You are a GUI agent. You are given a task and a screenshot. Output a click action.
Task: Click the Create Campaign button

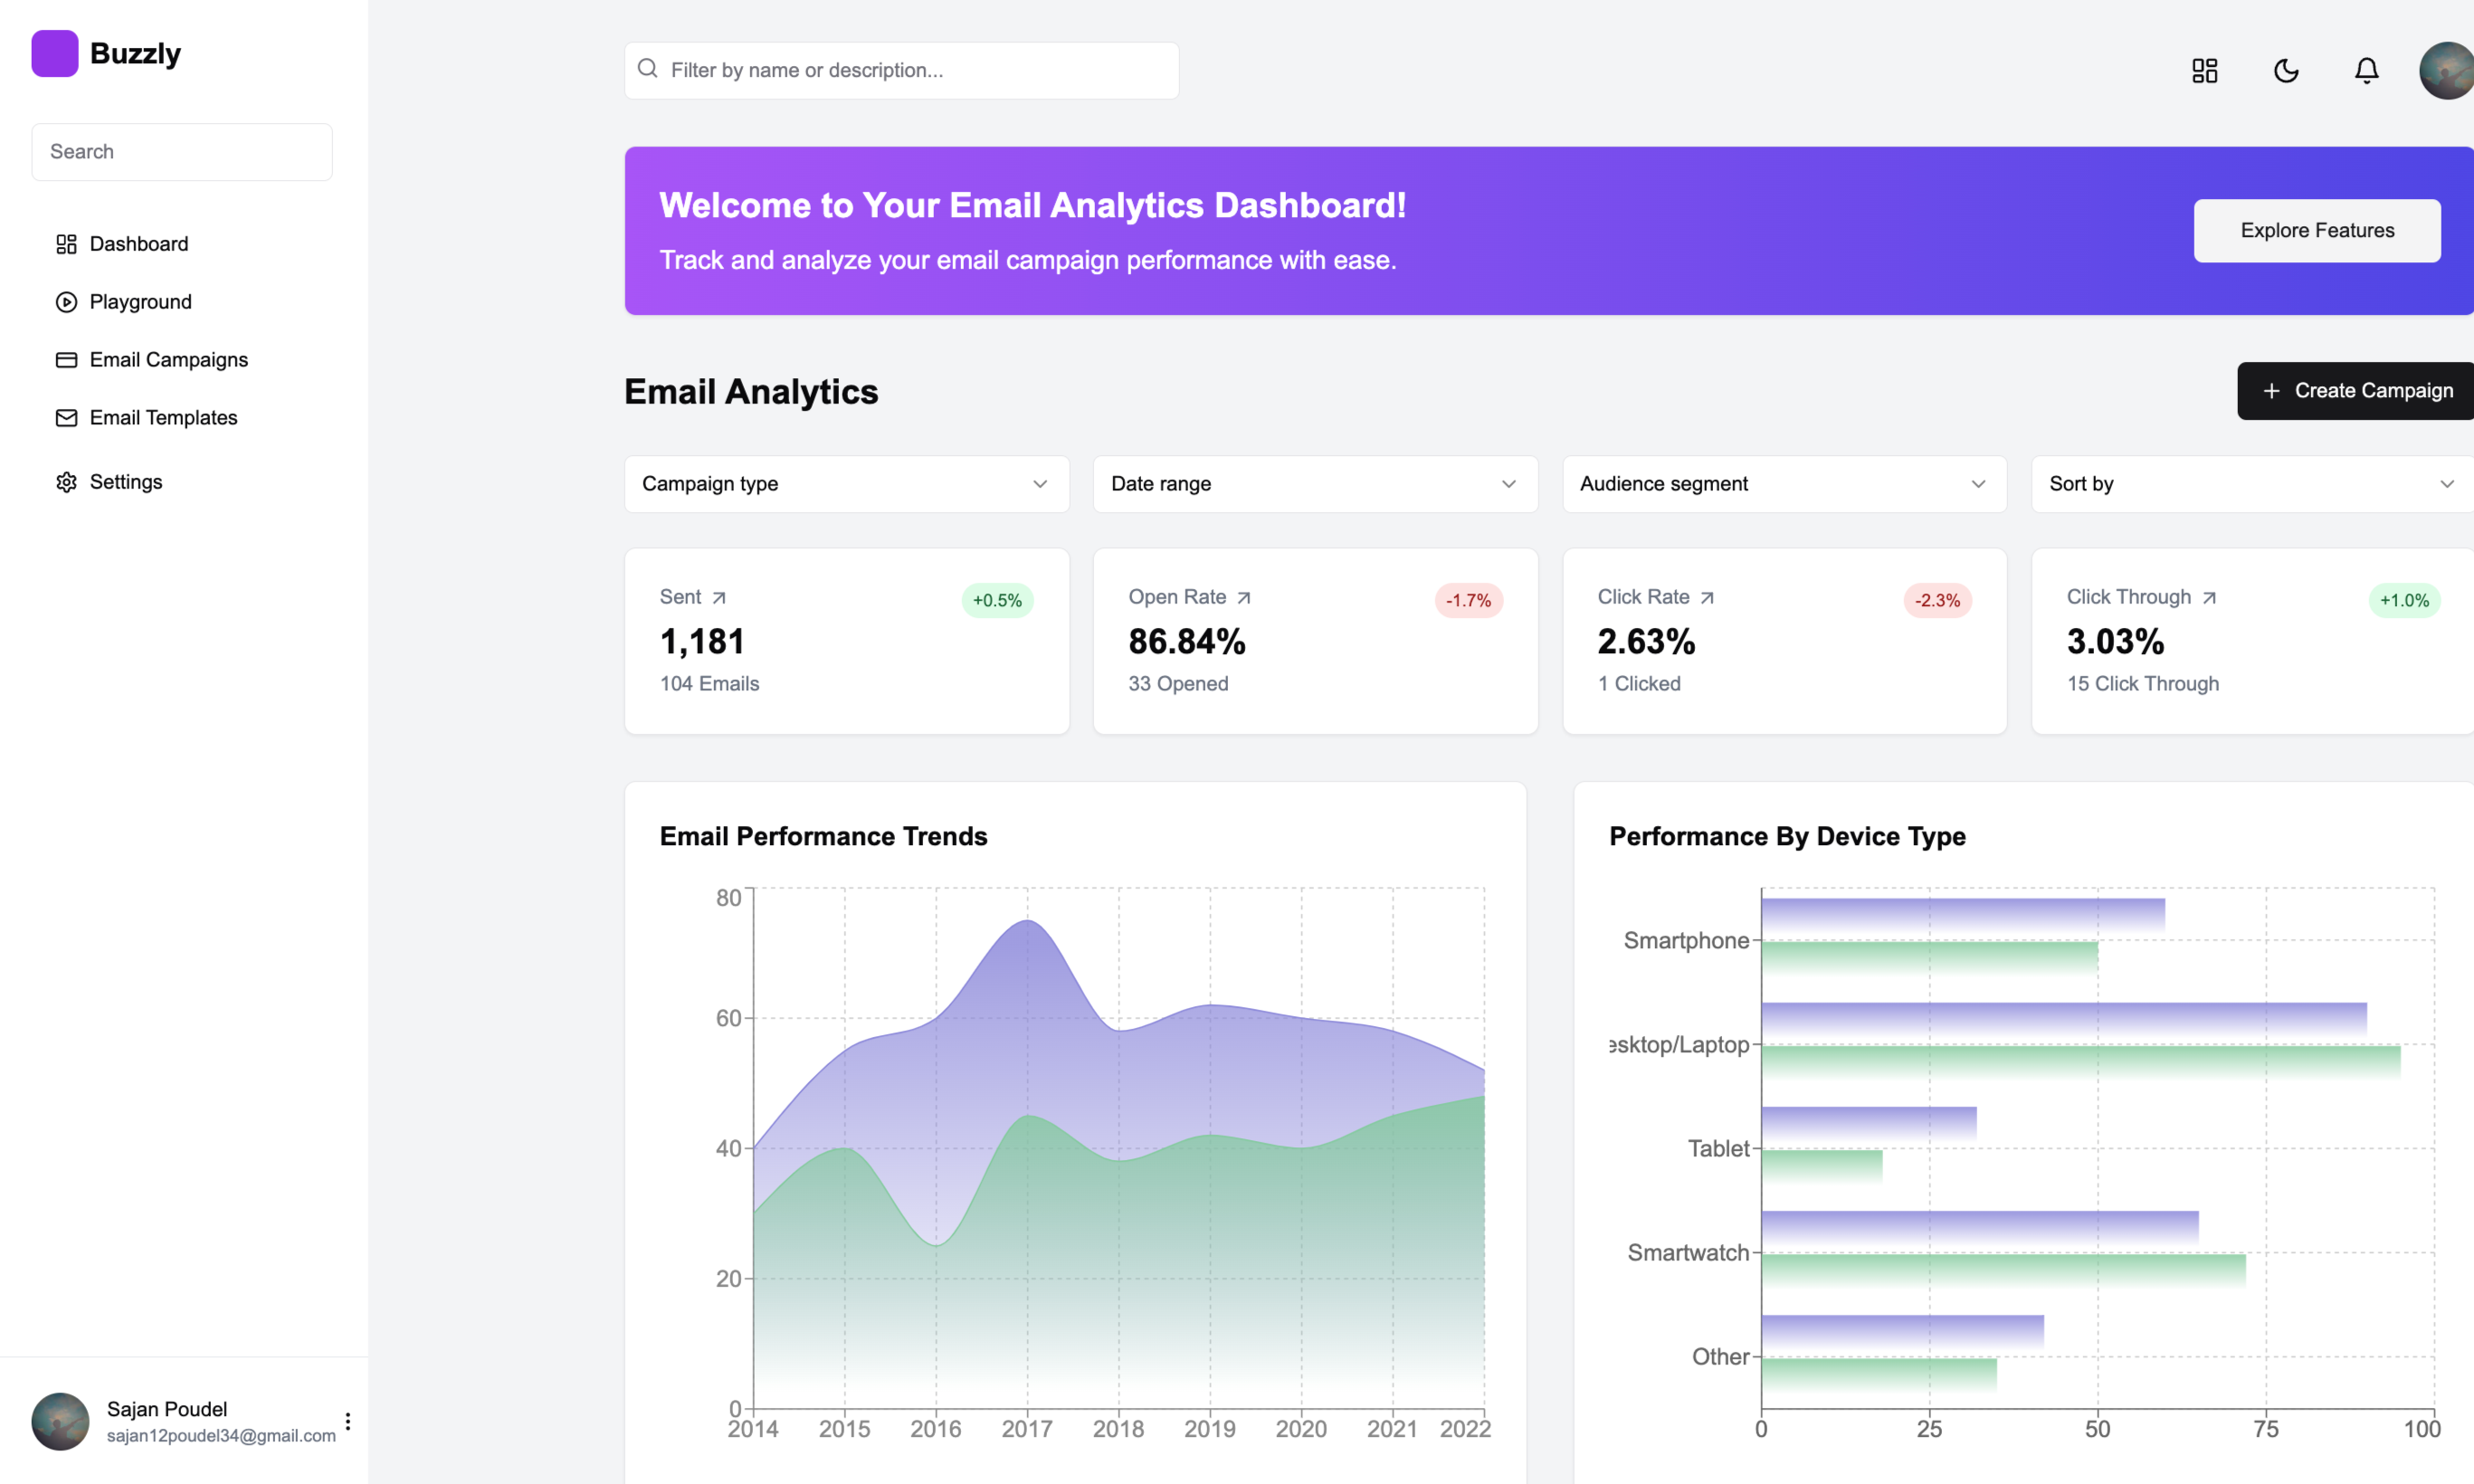(2356, 391)
